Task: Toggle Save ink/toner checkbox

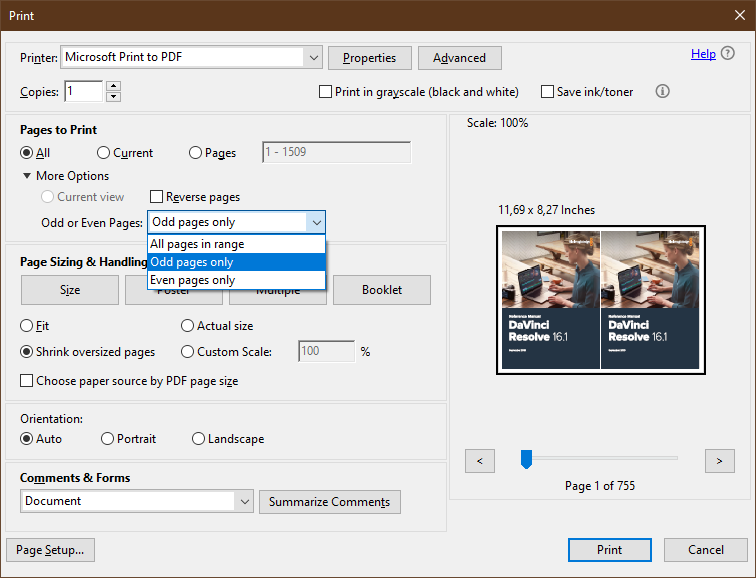Action: pyautogui.click(x=547, y=92)
